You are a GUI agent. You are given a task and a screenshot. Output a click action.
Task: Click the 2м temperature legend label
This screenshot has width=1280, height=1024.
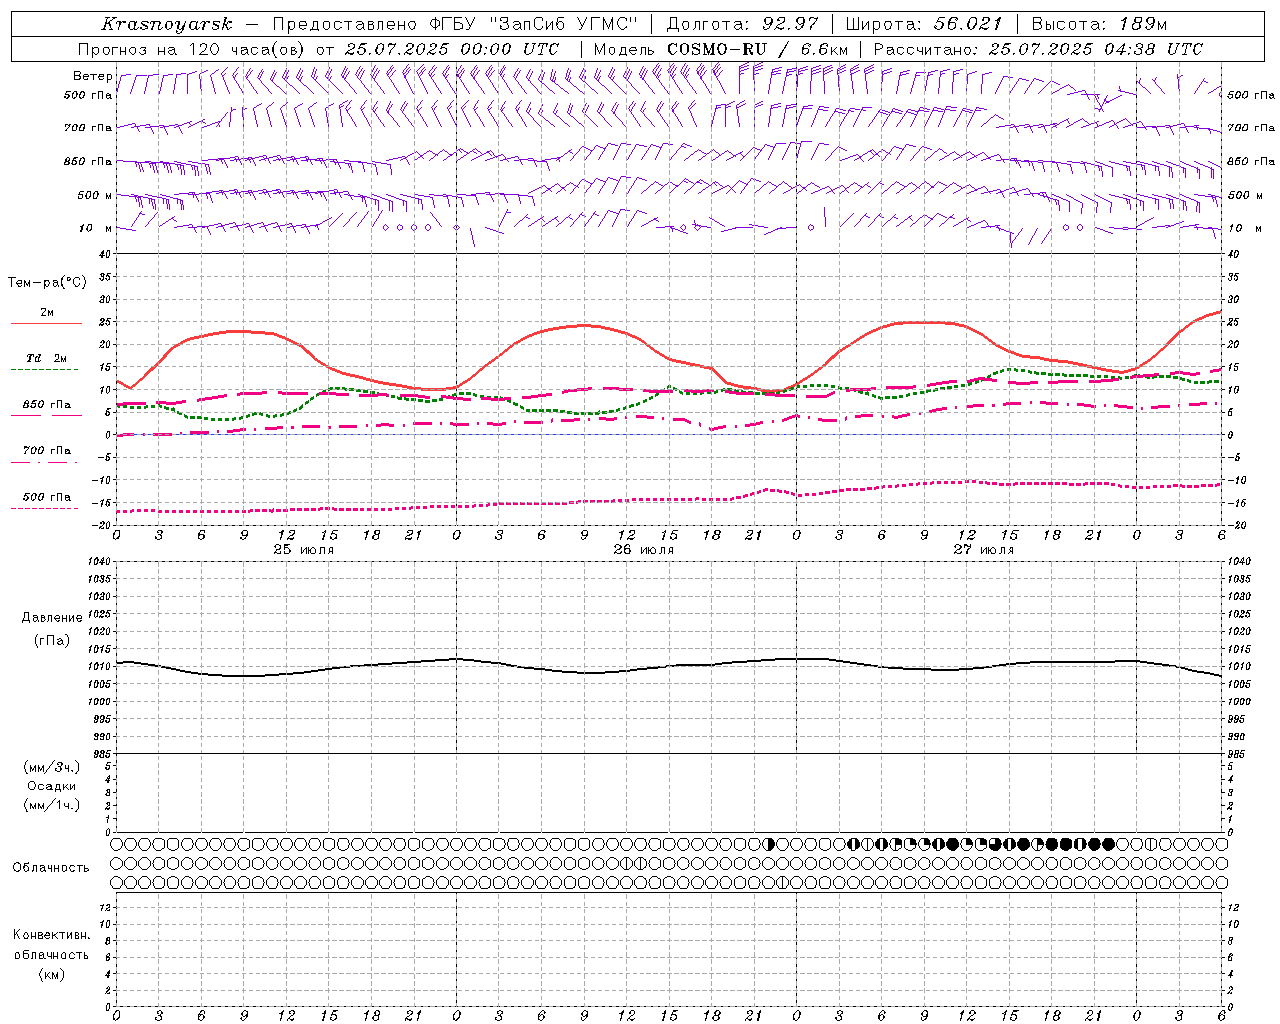click(47, 312)
